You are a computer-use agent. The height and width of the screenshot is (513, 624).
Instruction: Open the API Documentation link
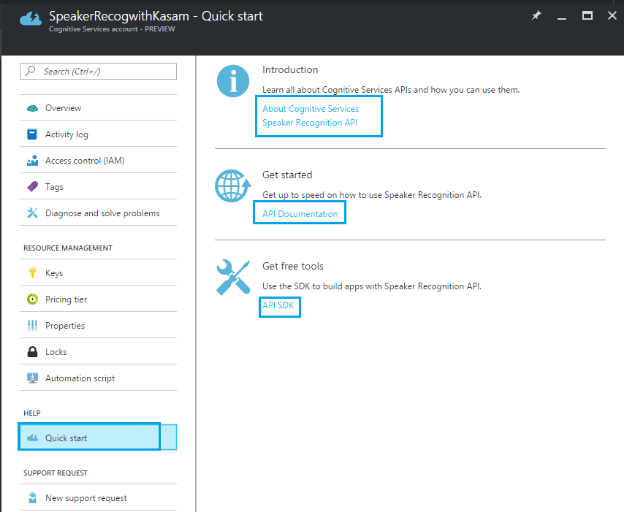click(x=300, y=213)
